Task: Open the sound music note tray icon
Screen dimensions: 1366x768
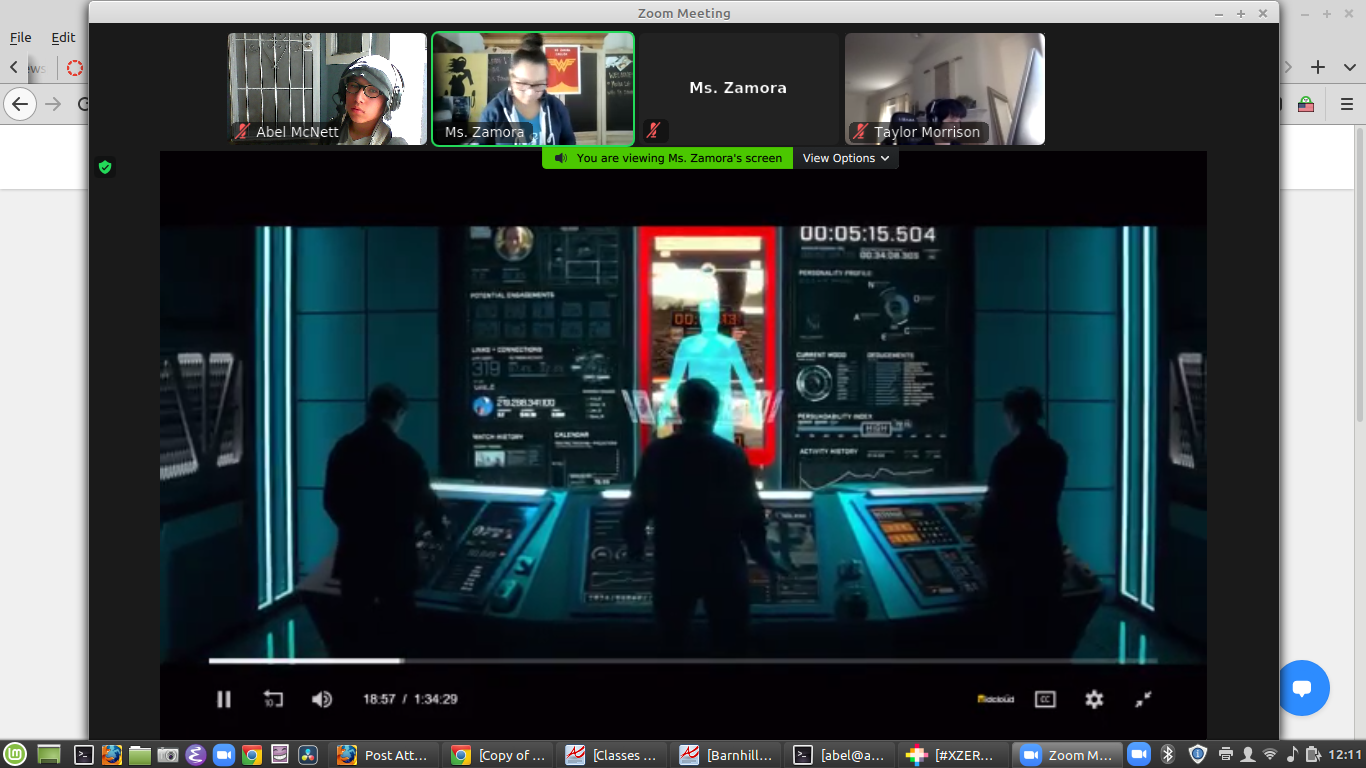Action: click(x=1291, y=755)
